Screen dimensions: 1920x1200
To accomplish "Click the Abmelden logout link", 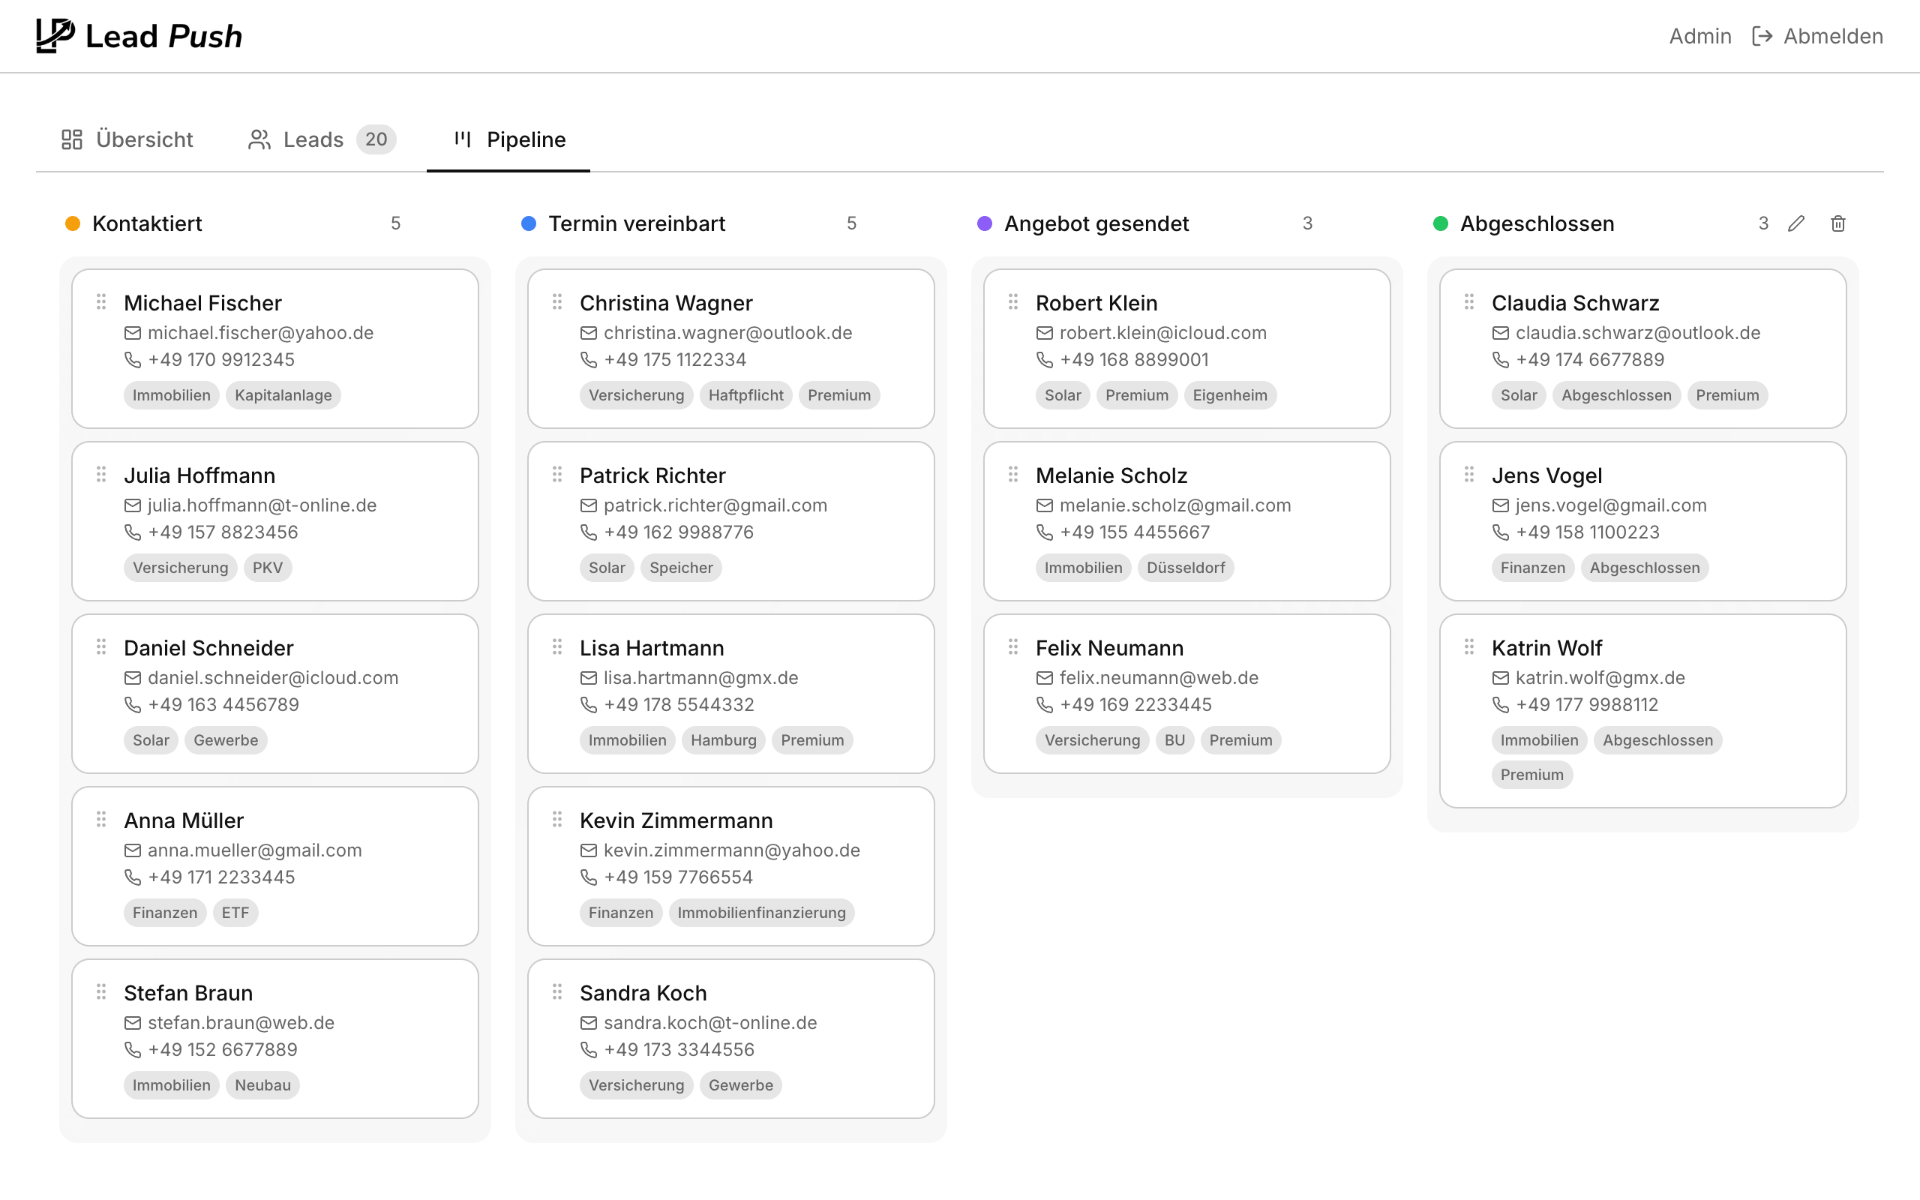I will [1818, 36].
